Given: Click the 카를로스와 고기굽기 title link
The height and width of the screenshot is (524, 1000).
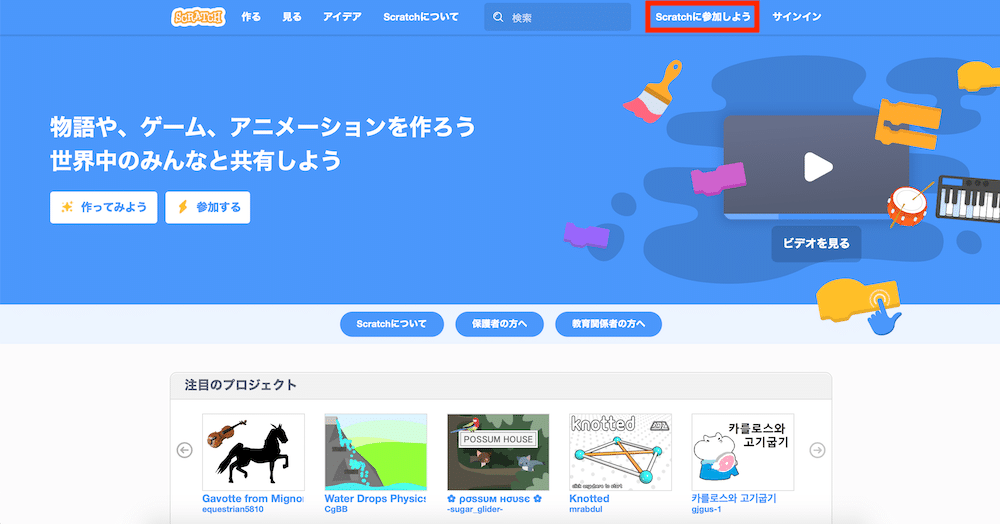Looking at the screenshot, I should pos(734,499).
